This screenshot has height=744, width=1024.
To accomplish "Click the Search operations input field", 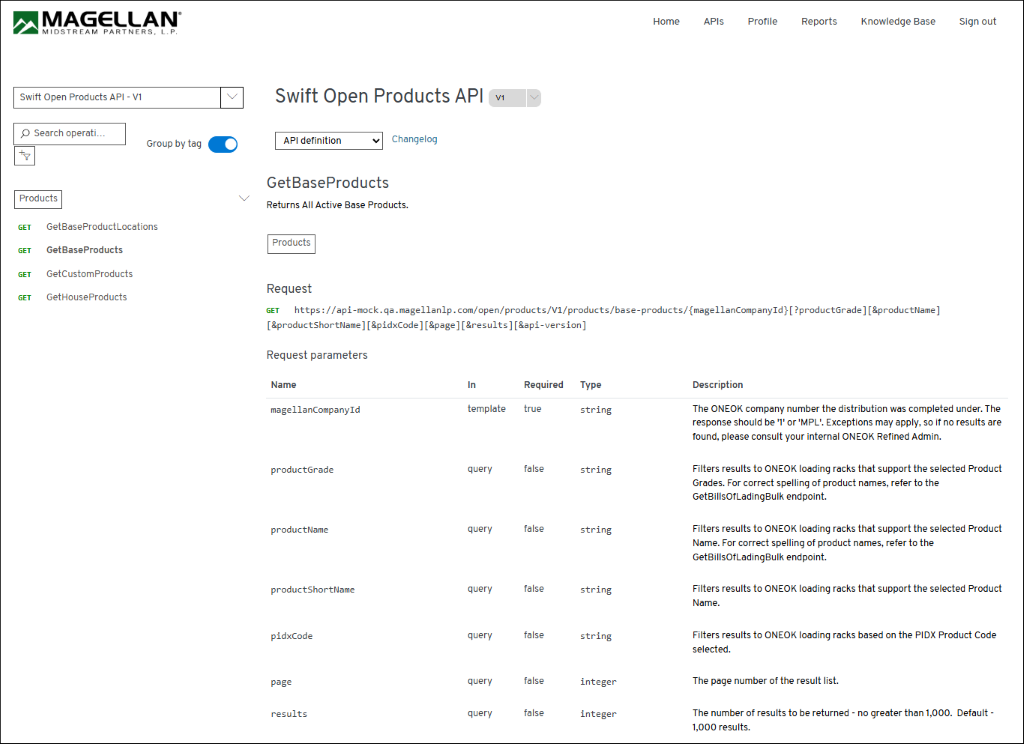I will (x=77, y=133).
